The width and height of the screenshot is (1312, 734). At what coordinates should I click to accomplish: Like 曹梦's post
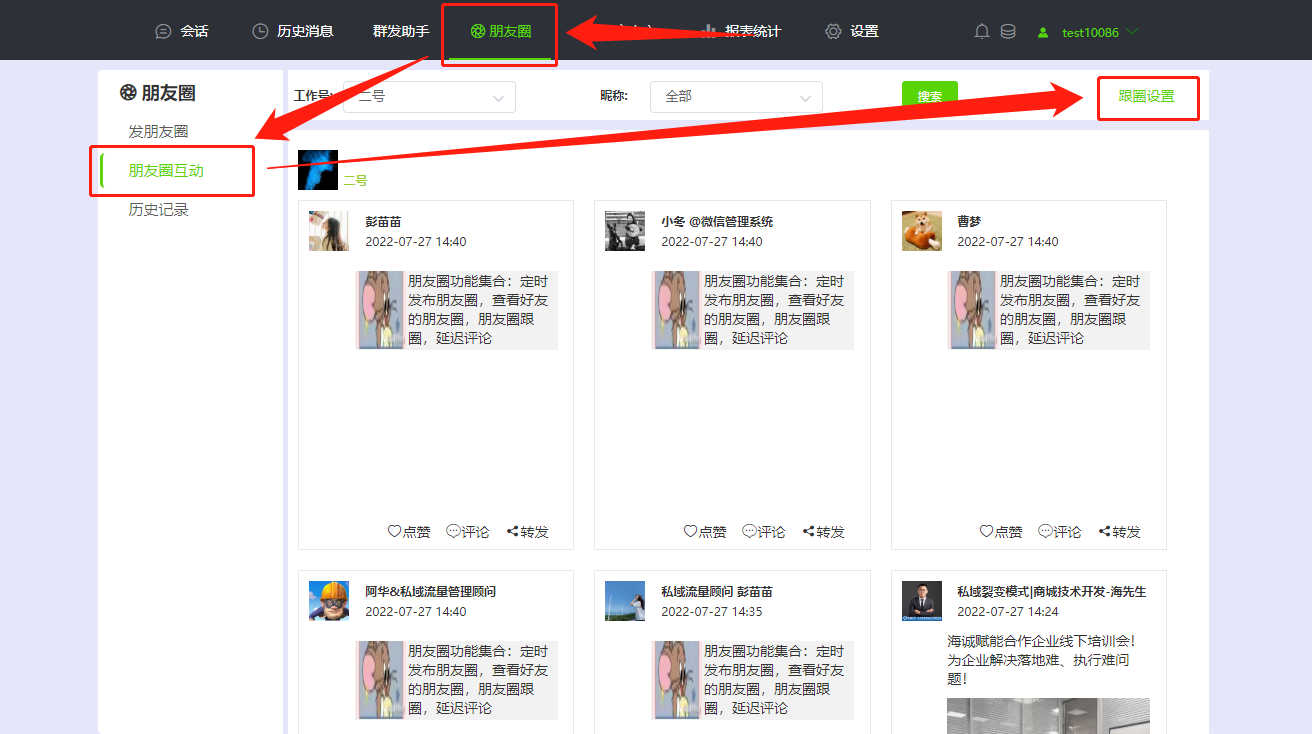[1001, 532]
